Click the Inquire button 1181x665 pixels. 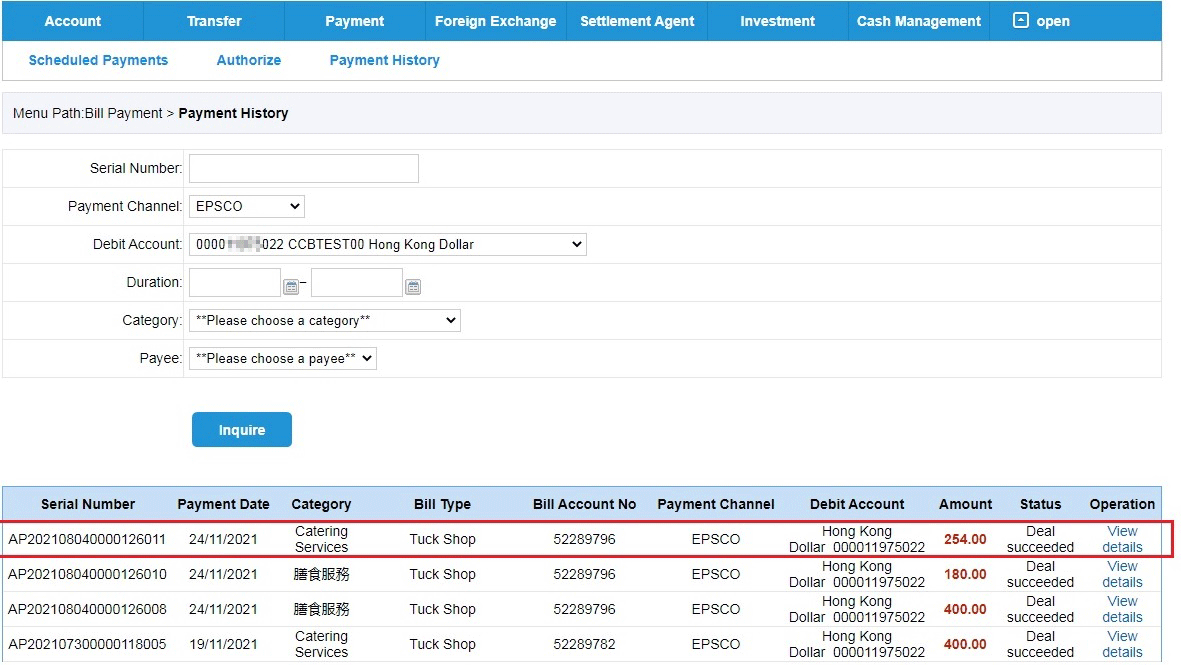(x=242, y=429)
